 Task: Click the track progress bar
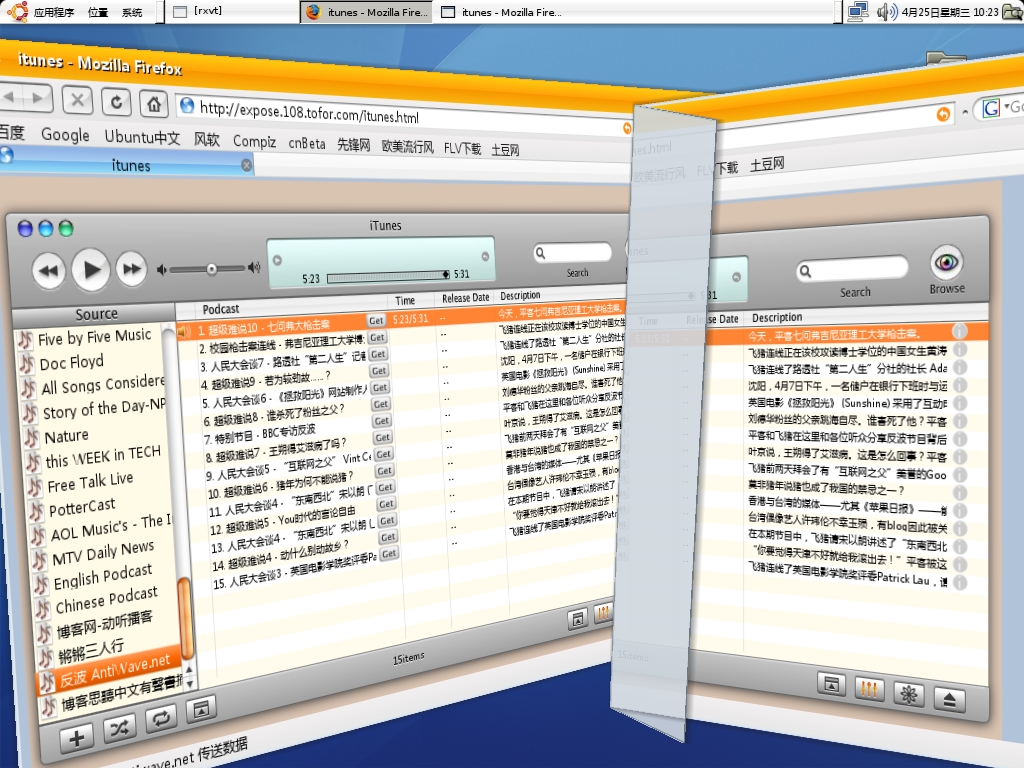[x=388, y=276]
